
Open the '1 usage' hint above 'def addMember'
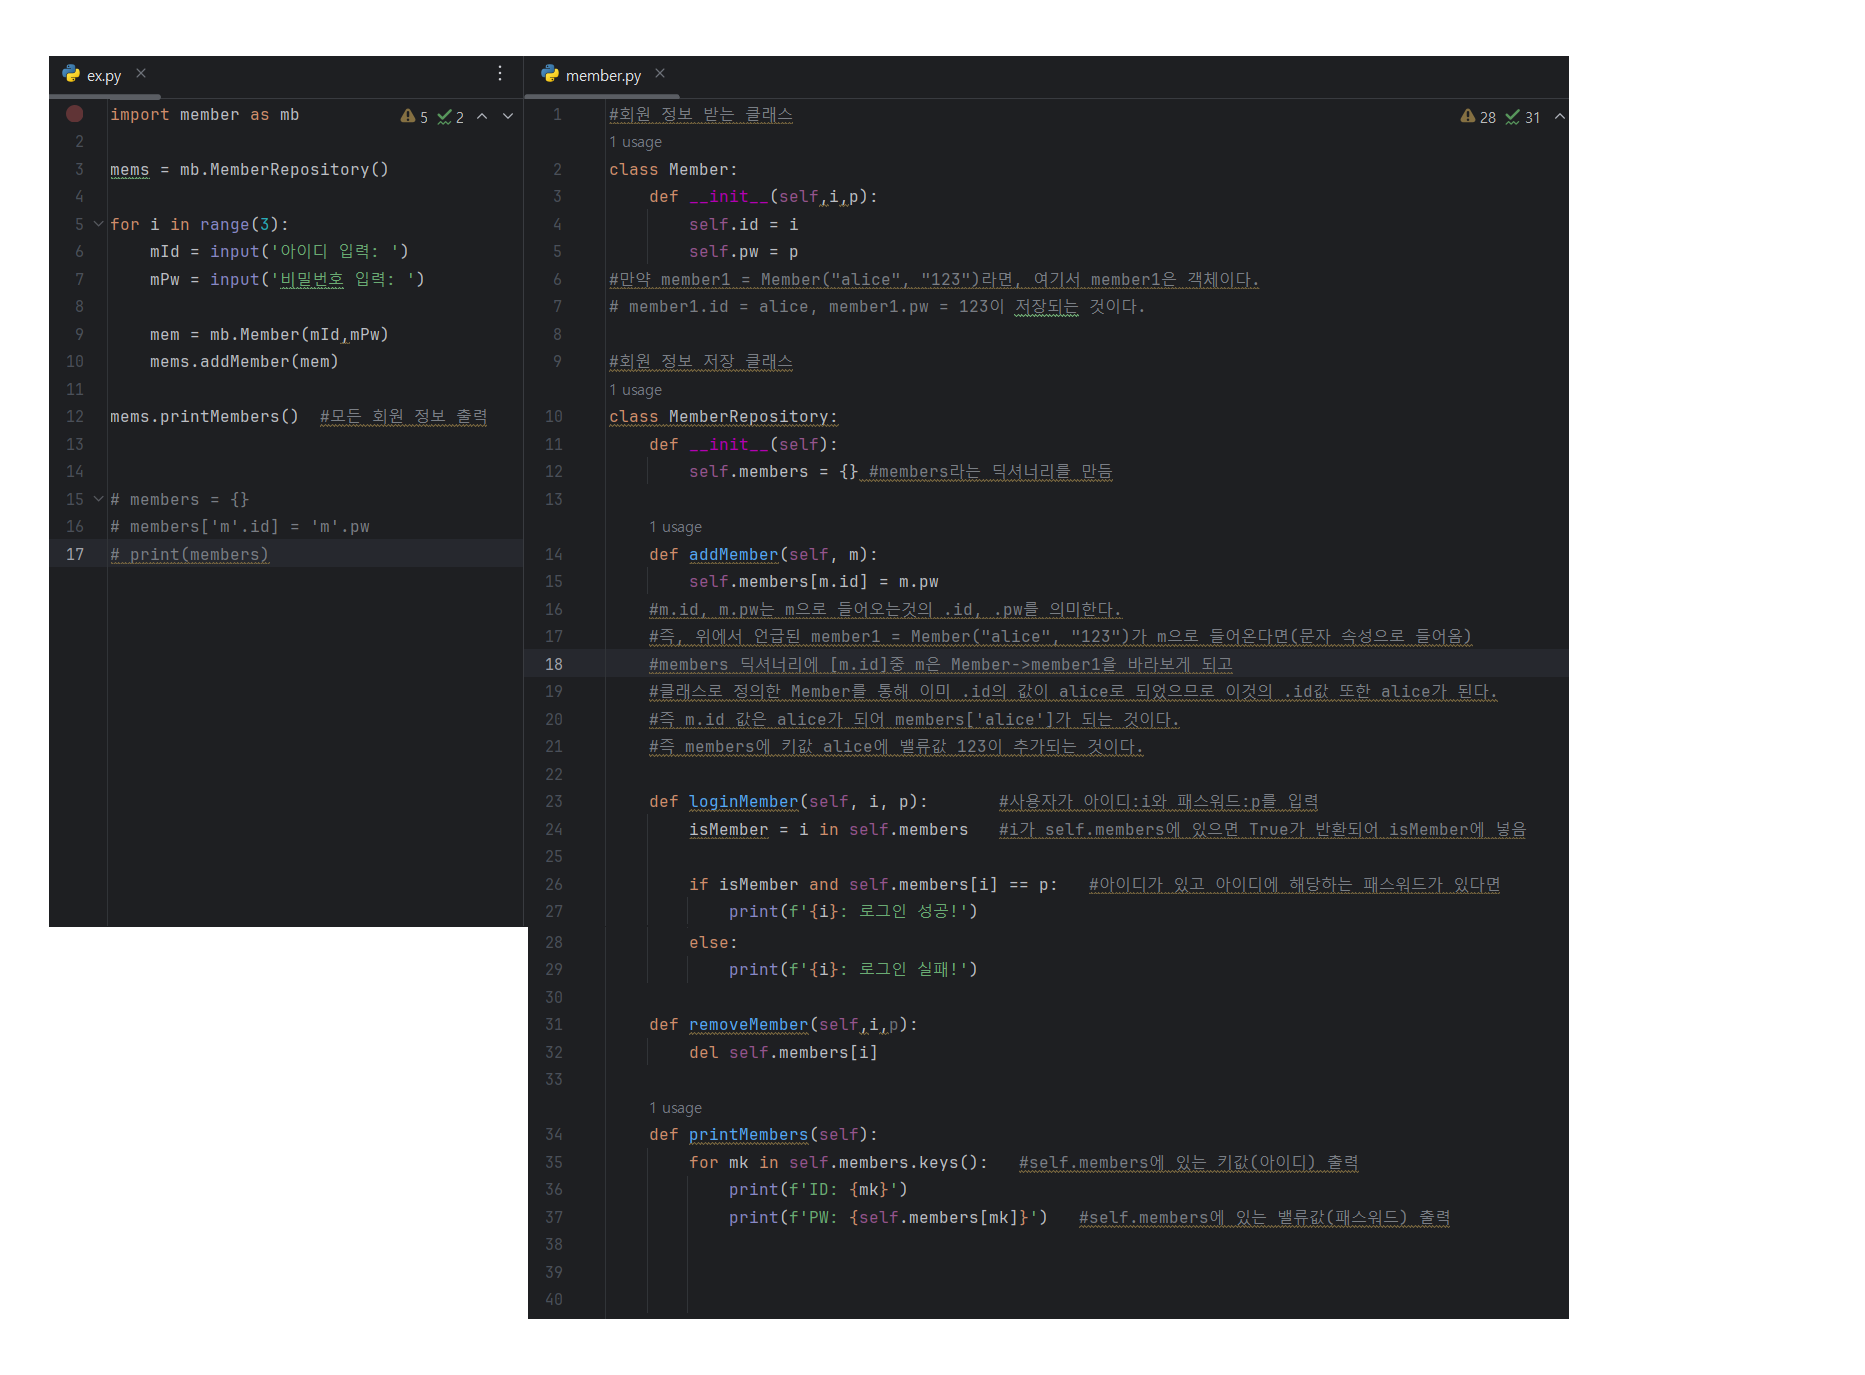pyautogui.click(x=676, y=527)
